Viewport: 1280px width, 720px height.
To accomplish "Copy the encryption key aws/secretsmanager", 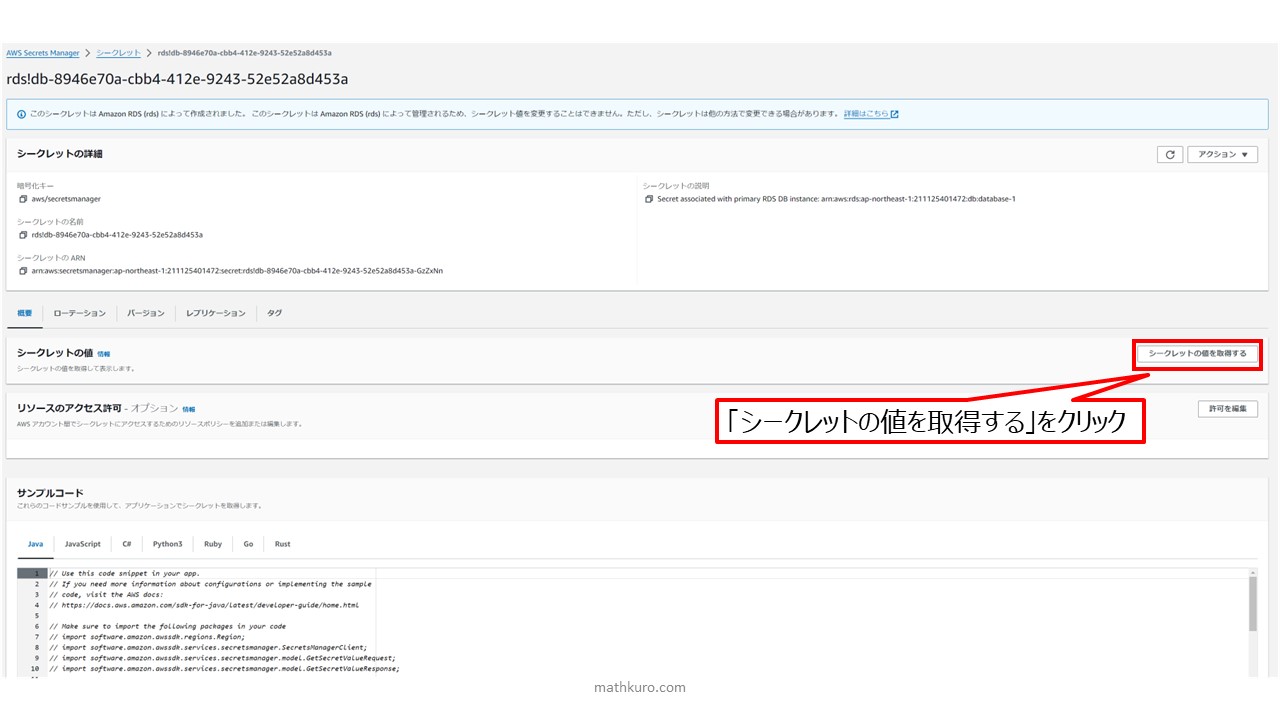I will click(x=22, y=199).
